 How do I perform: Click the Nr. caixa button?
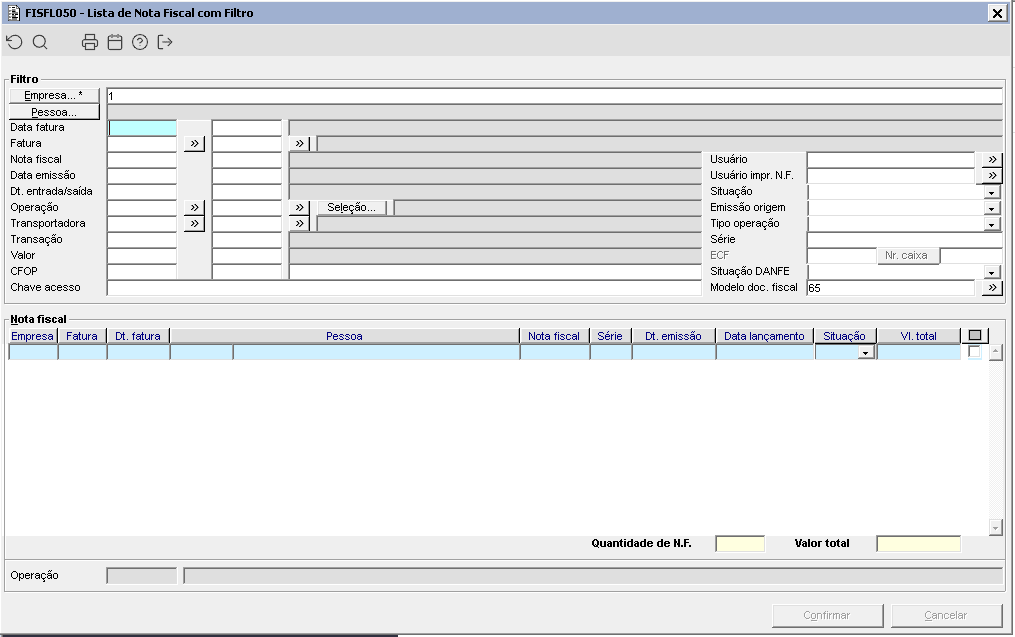(906, 256)
